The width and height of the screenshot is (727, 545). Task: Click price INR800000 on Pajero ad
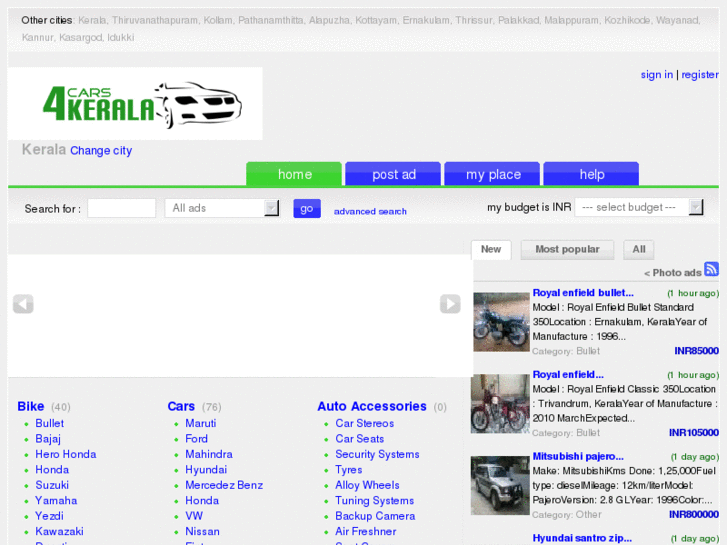(x=694, y=514)
